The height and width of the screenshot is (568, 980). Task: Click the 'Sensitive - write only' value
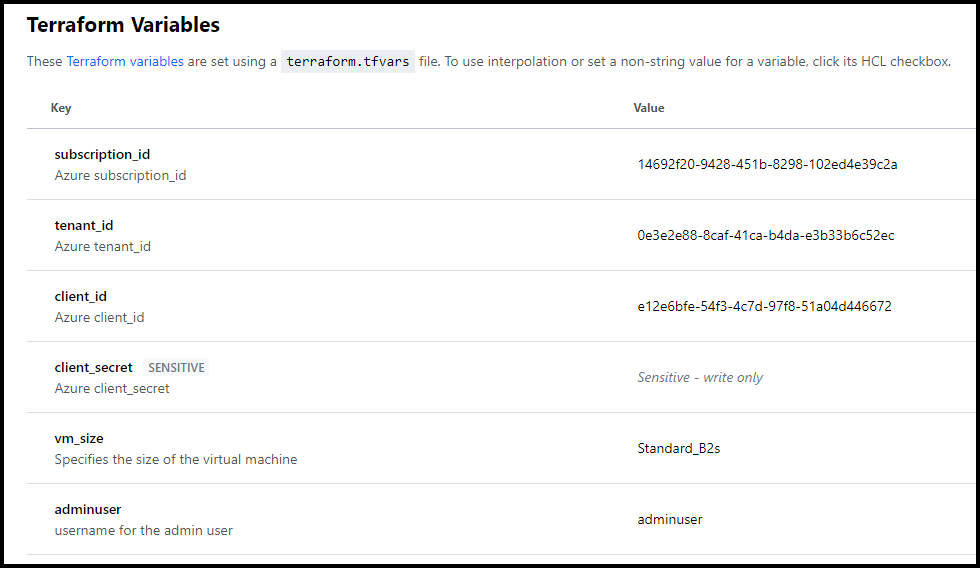click(700, 378)
